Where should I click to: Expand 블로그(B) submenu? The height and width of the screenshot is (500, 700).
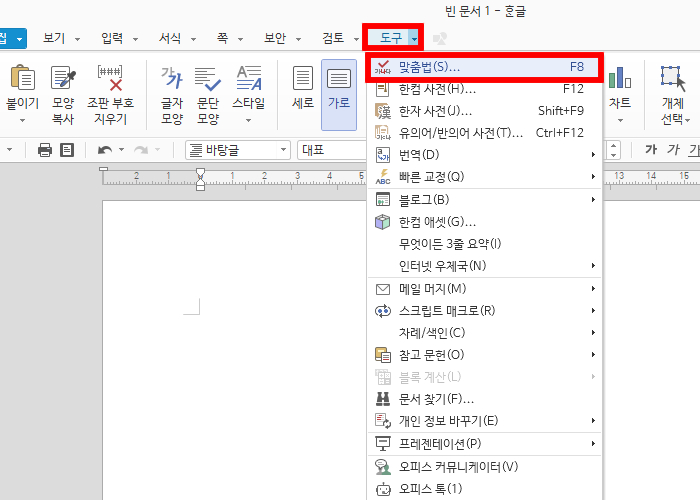pos(484,200)
